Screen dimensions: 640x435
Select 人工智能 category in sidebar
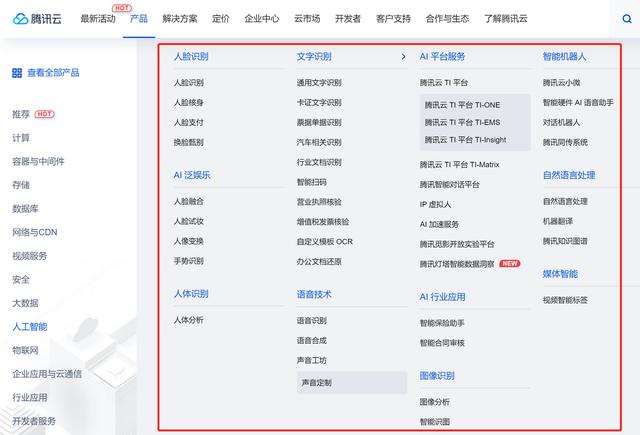point(30,327)
